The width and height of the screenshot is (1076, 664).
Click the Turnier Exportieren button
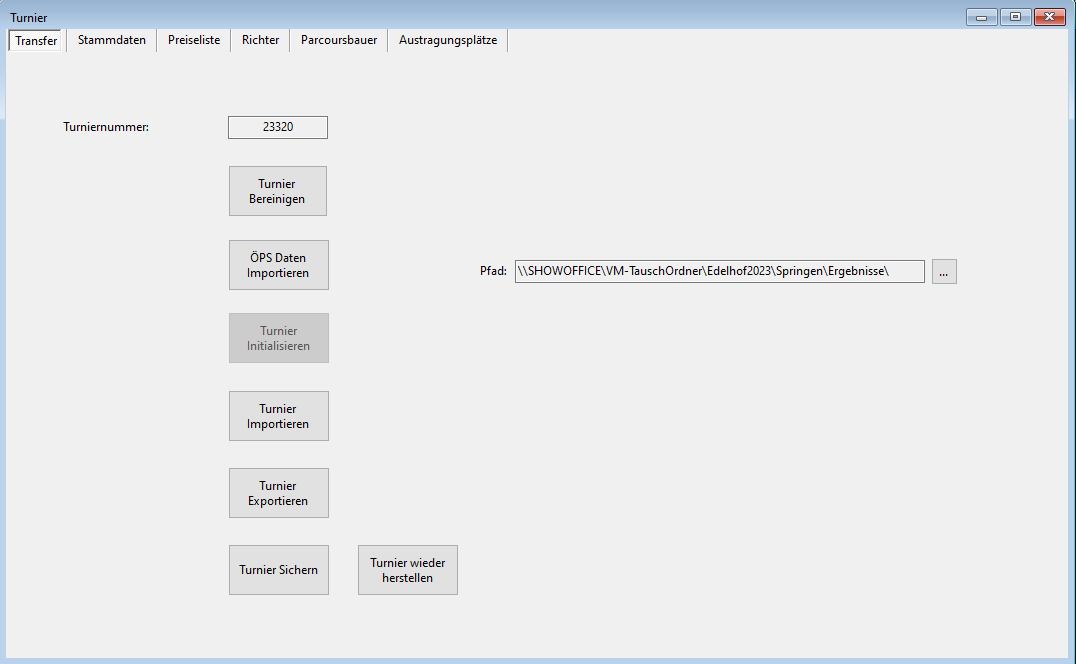[x=278, y=493]
